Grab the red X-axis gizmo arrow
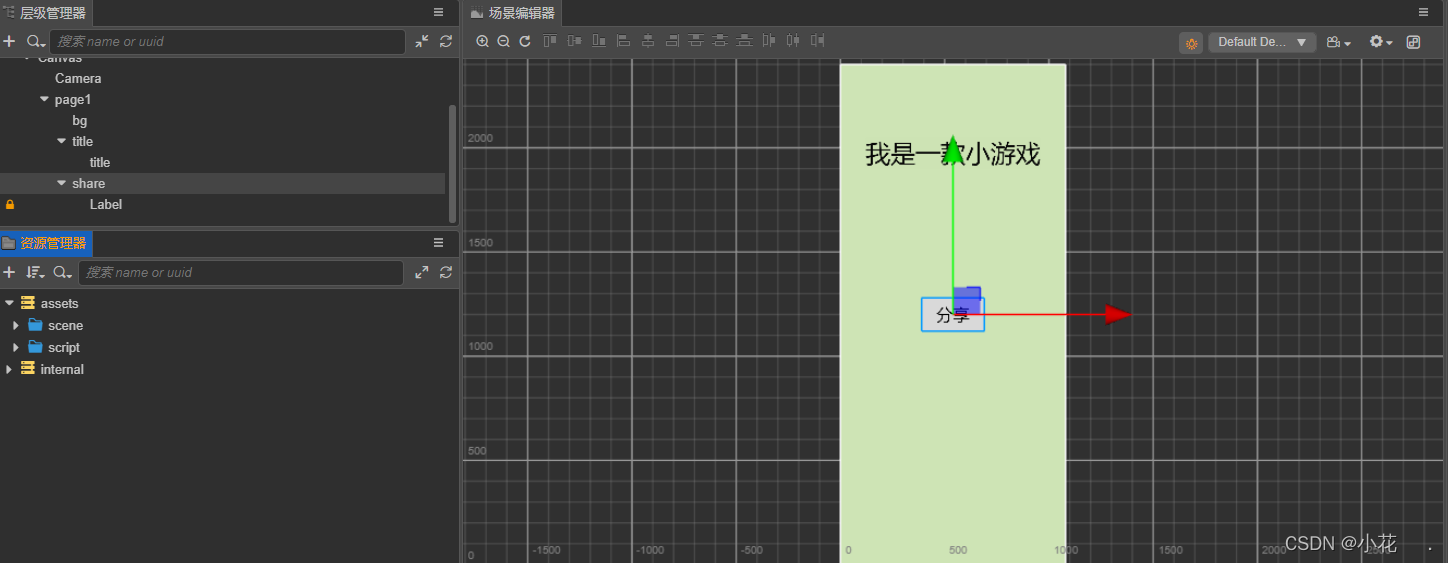Screen dimensions: 1448x563 click(1118, 315)
